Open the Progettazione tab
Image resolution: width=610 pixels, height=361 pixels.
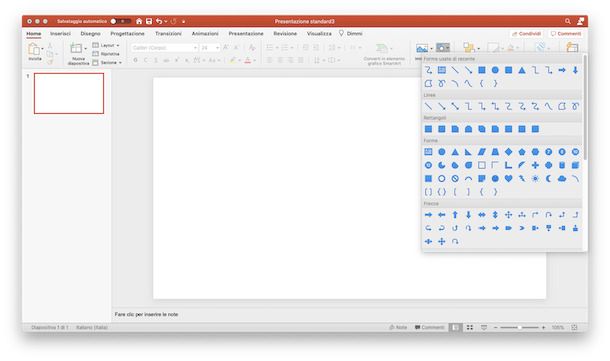coord(127,34)
